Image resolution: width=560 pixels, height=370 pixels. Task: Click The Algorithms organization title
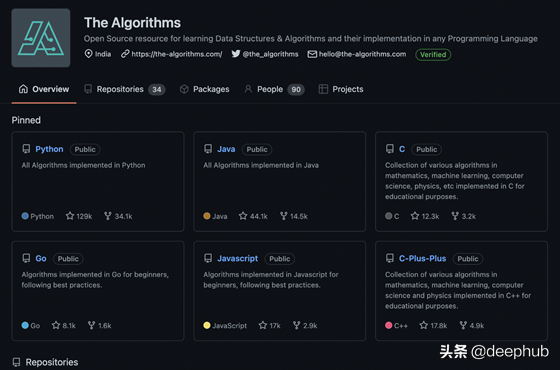[132, 22]
